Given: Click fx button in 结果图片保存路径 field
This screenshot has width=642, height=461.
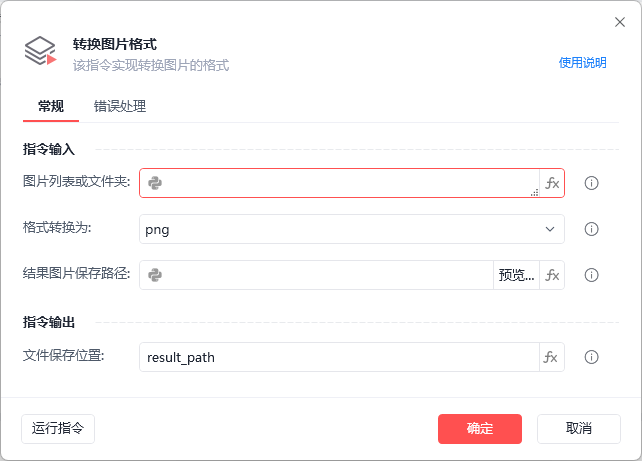Looking at the screenshot, I should click(x=552, y=275).
